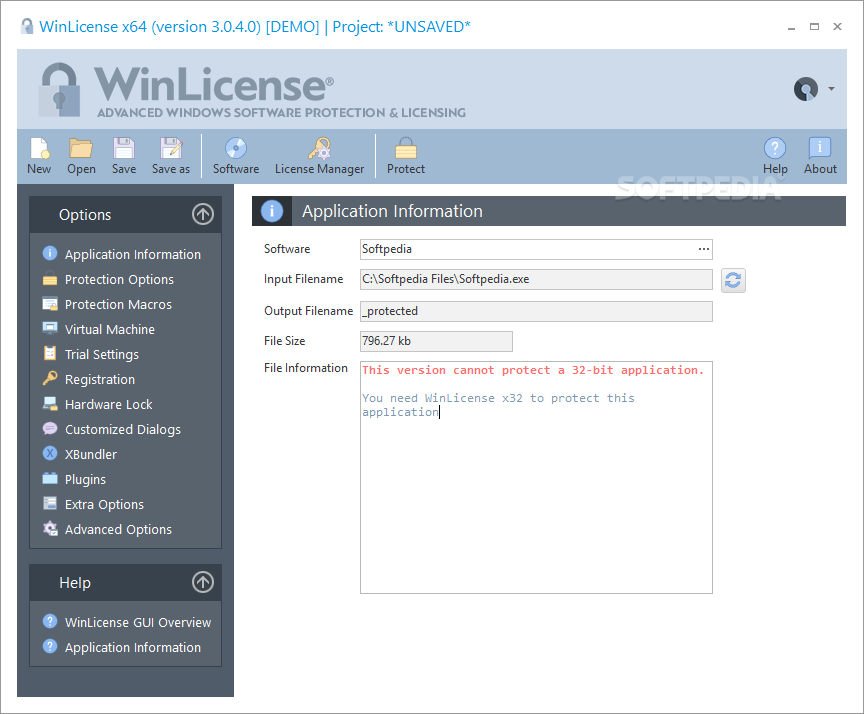Open Advanced Options
Image resolution: width=864 pixels, height=714 pixels.
click(x=118, y=529)
